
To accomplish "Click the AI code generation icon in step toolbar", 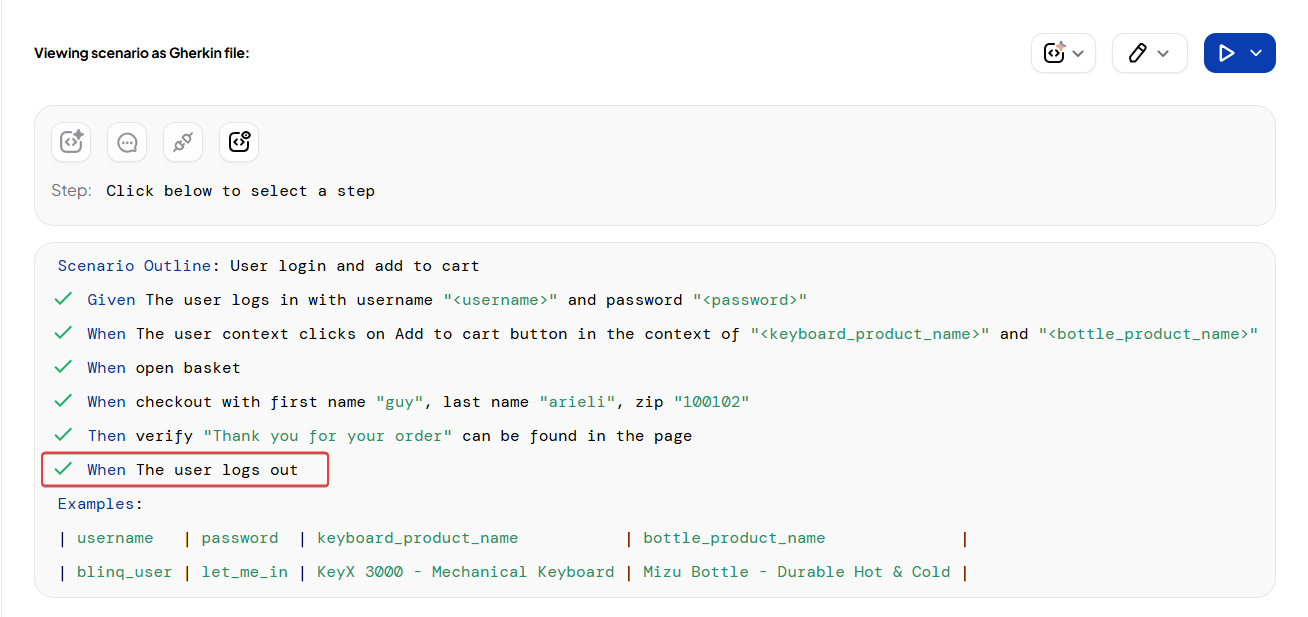I will (x=71, y=142).
